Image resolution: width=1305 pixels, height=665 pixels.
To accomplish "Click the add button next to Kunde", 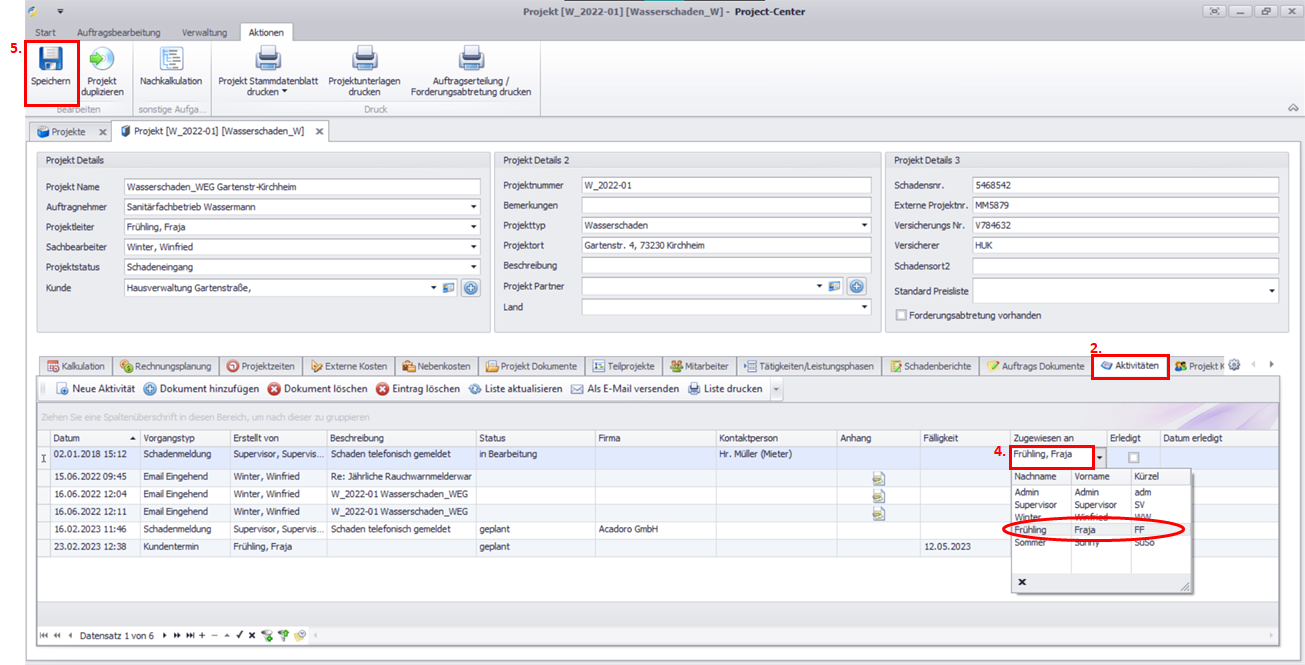I will pos(470,288).
